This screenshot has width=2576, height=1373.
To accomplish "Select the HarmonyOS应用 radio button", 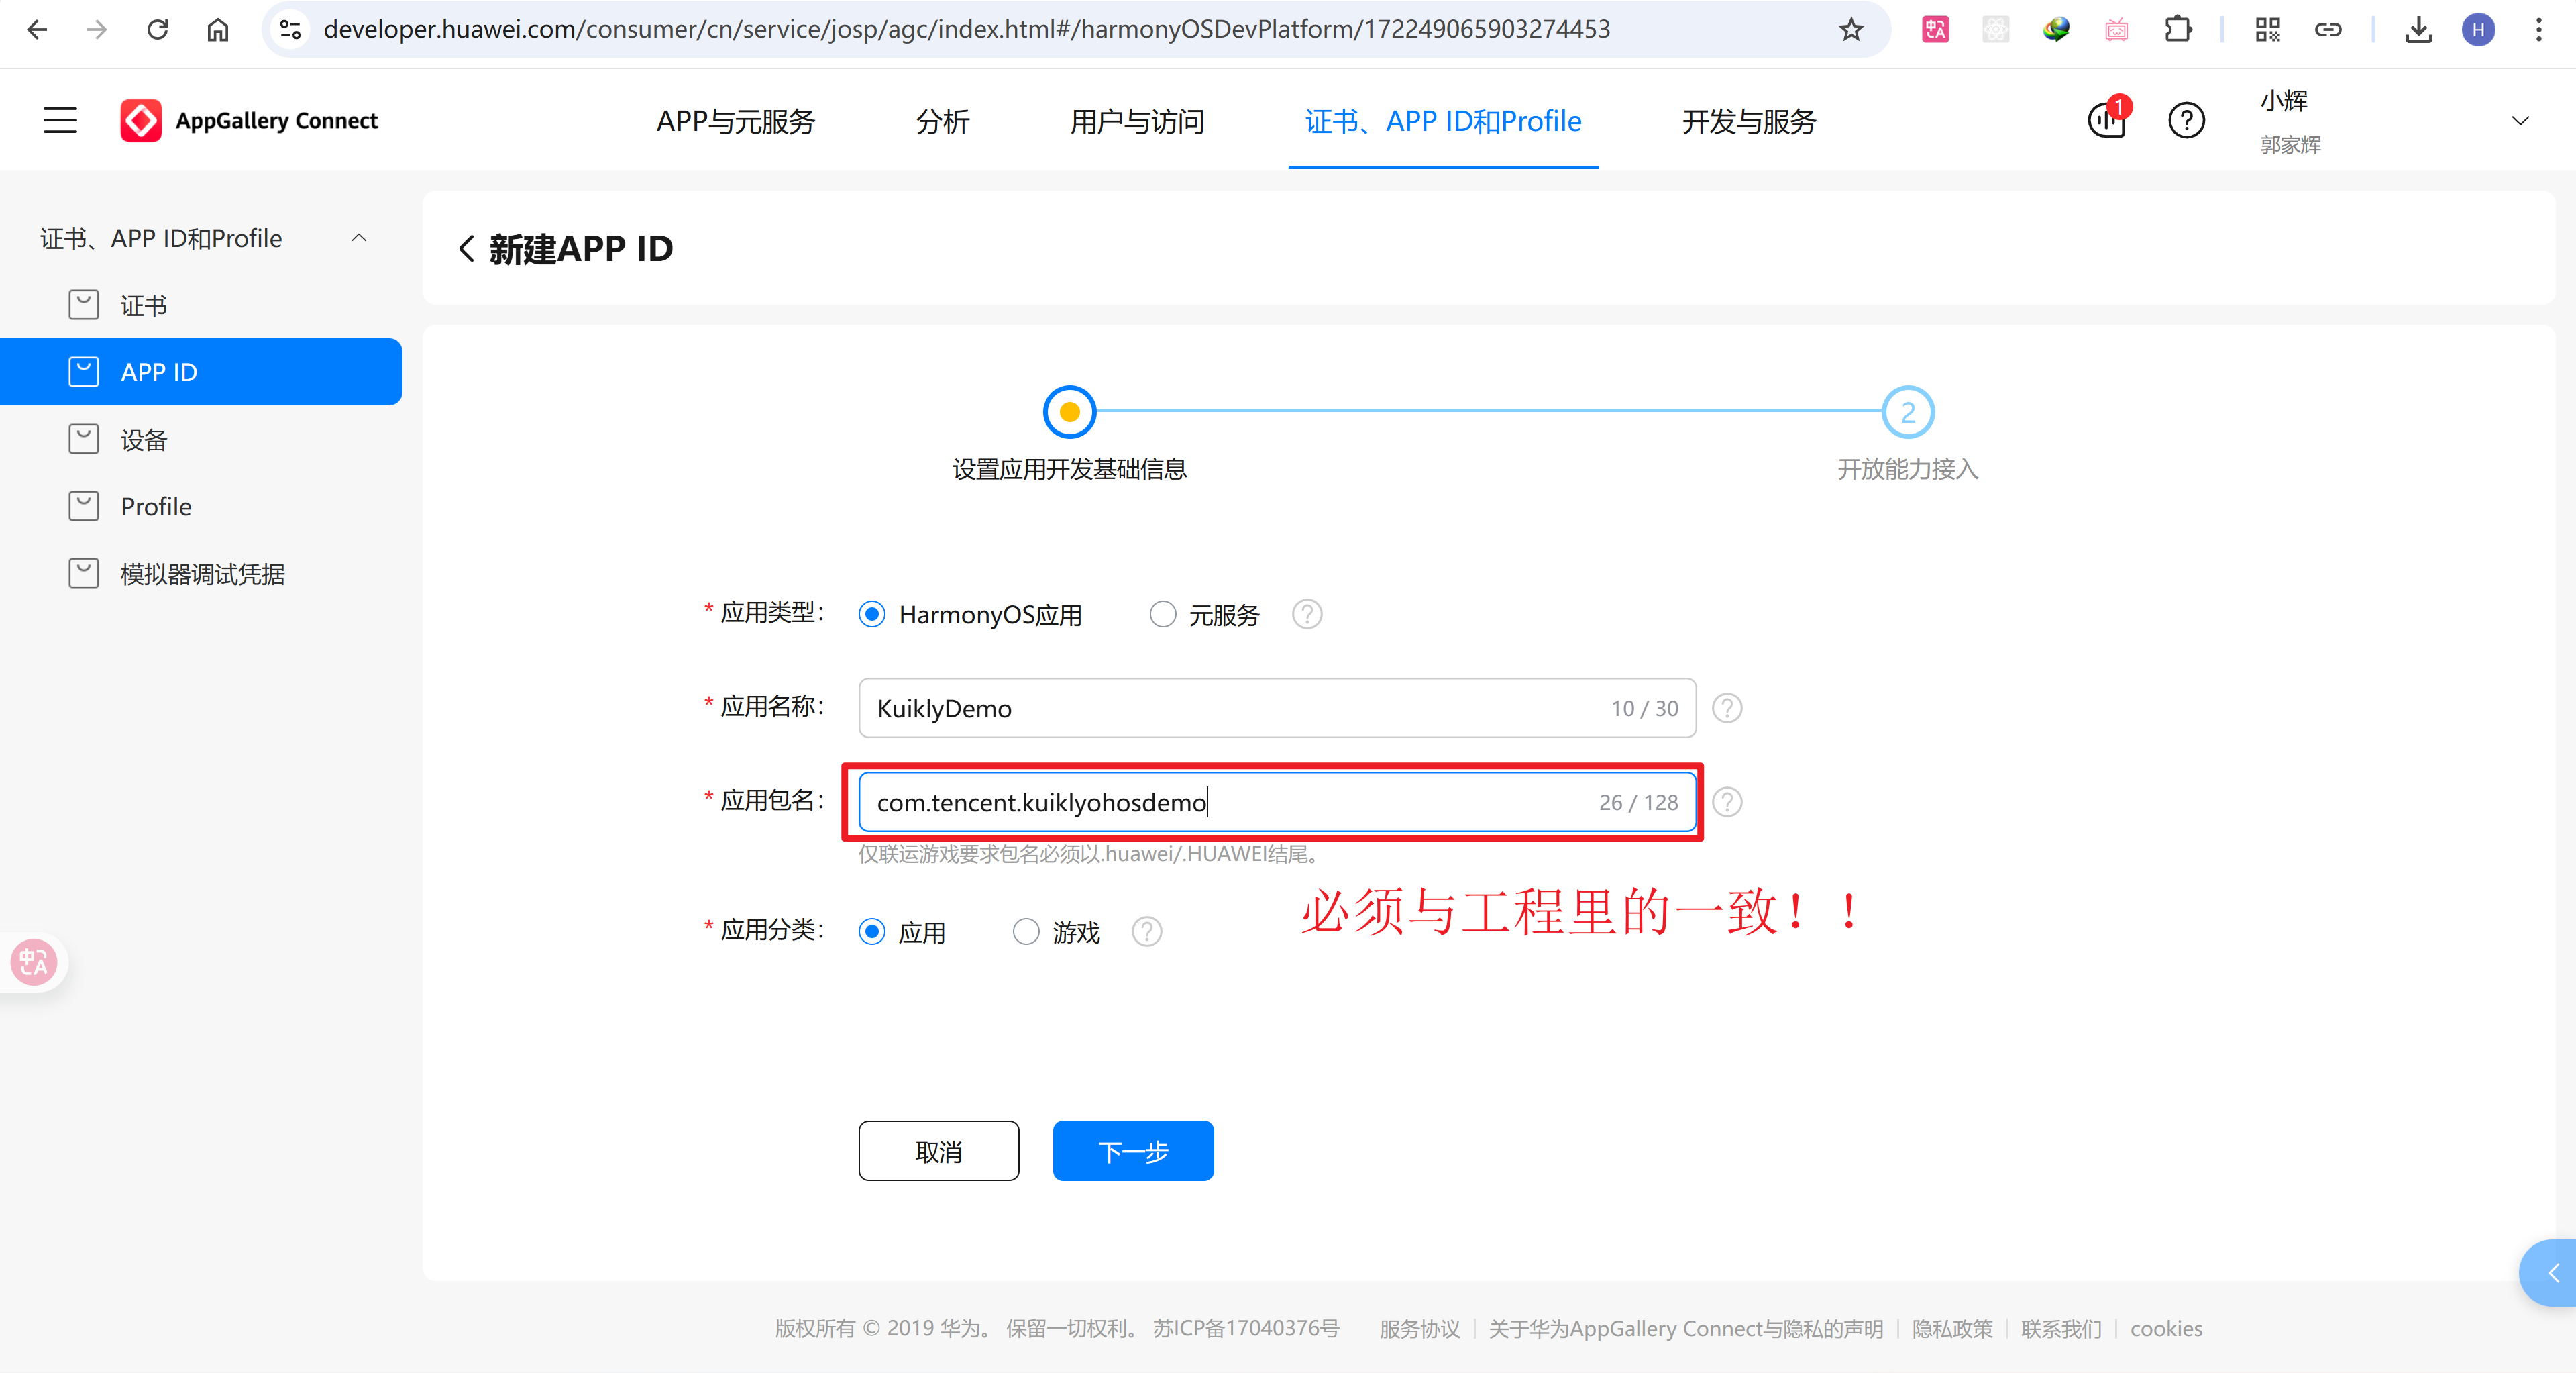I will coord(871,614).
